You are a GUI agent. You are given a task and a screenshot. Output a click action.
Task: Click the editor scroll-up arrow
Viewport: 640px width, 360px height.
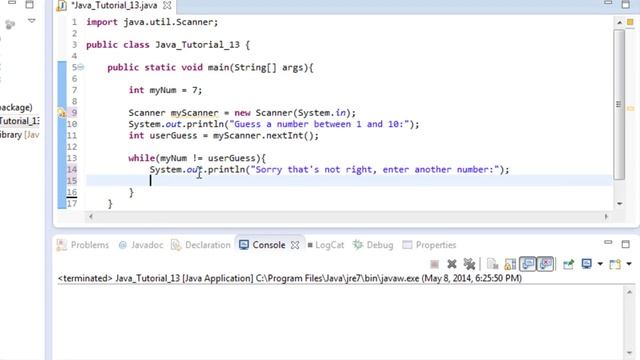click(619, 22)
